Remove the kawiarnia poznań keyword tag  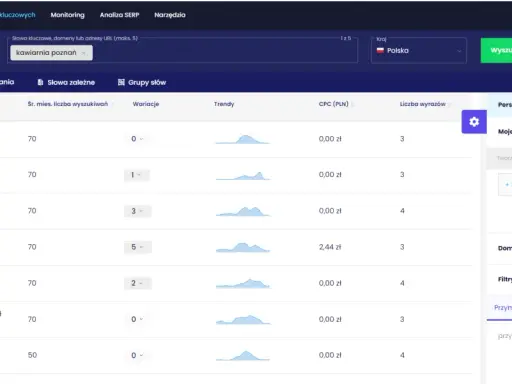84,53
